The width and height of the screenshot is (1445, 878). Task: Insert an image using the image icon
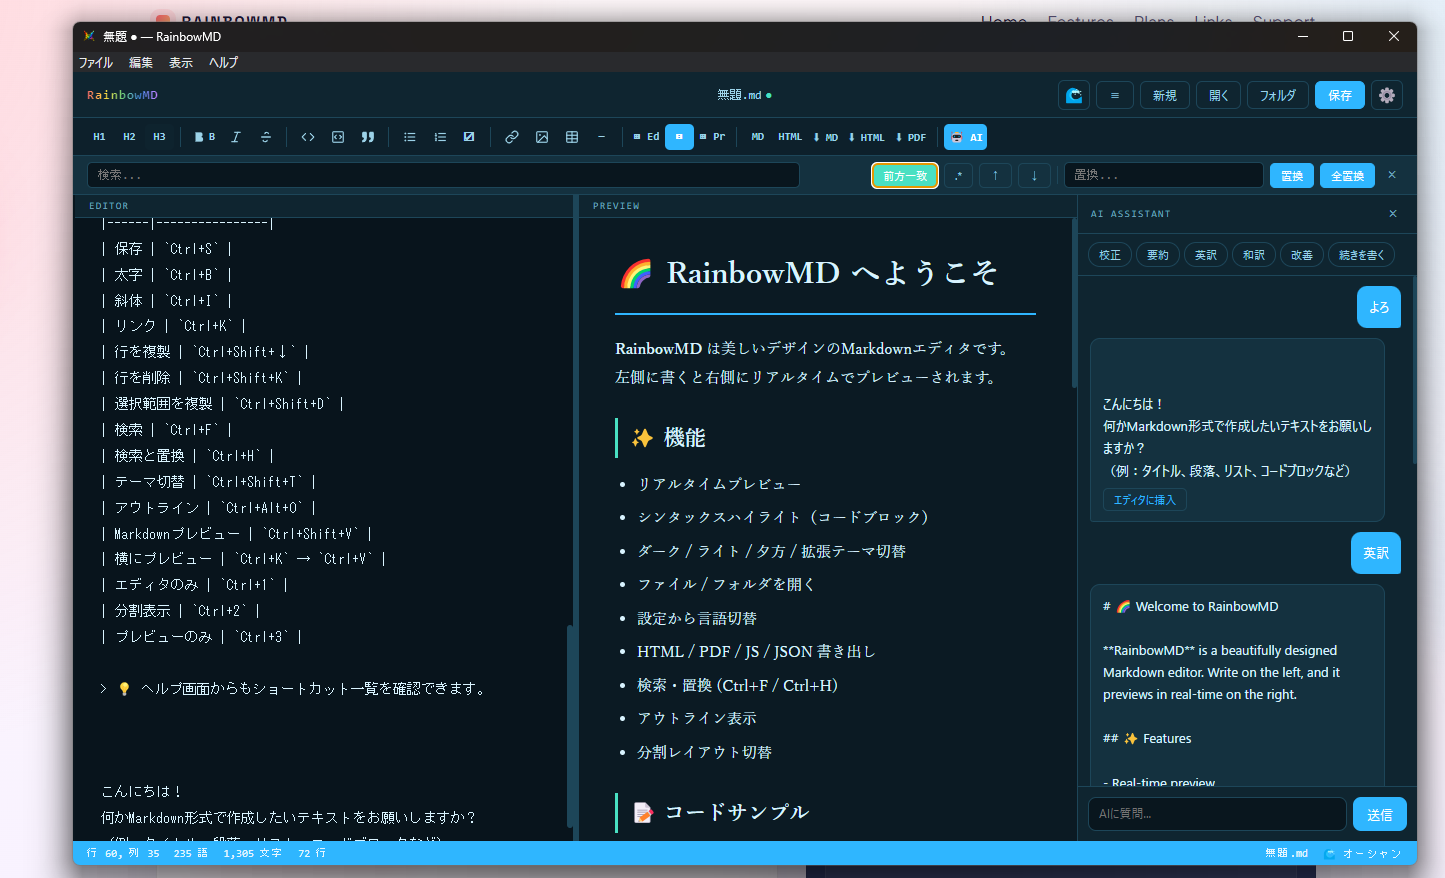(542, 137)
